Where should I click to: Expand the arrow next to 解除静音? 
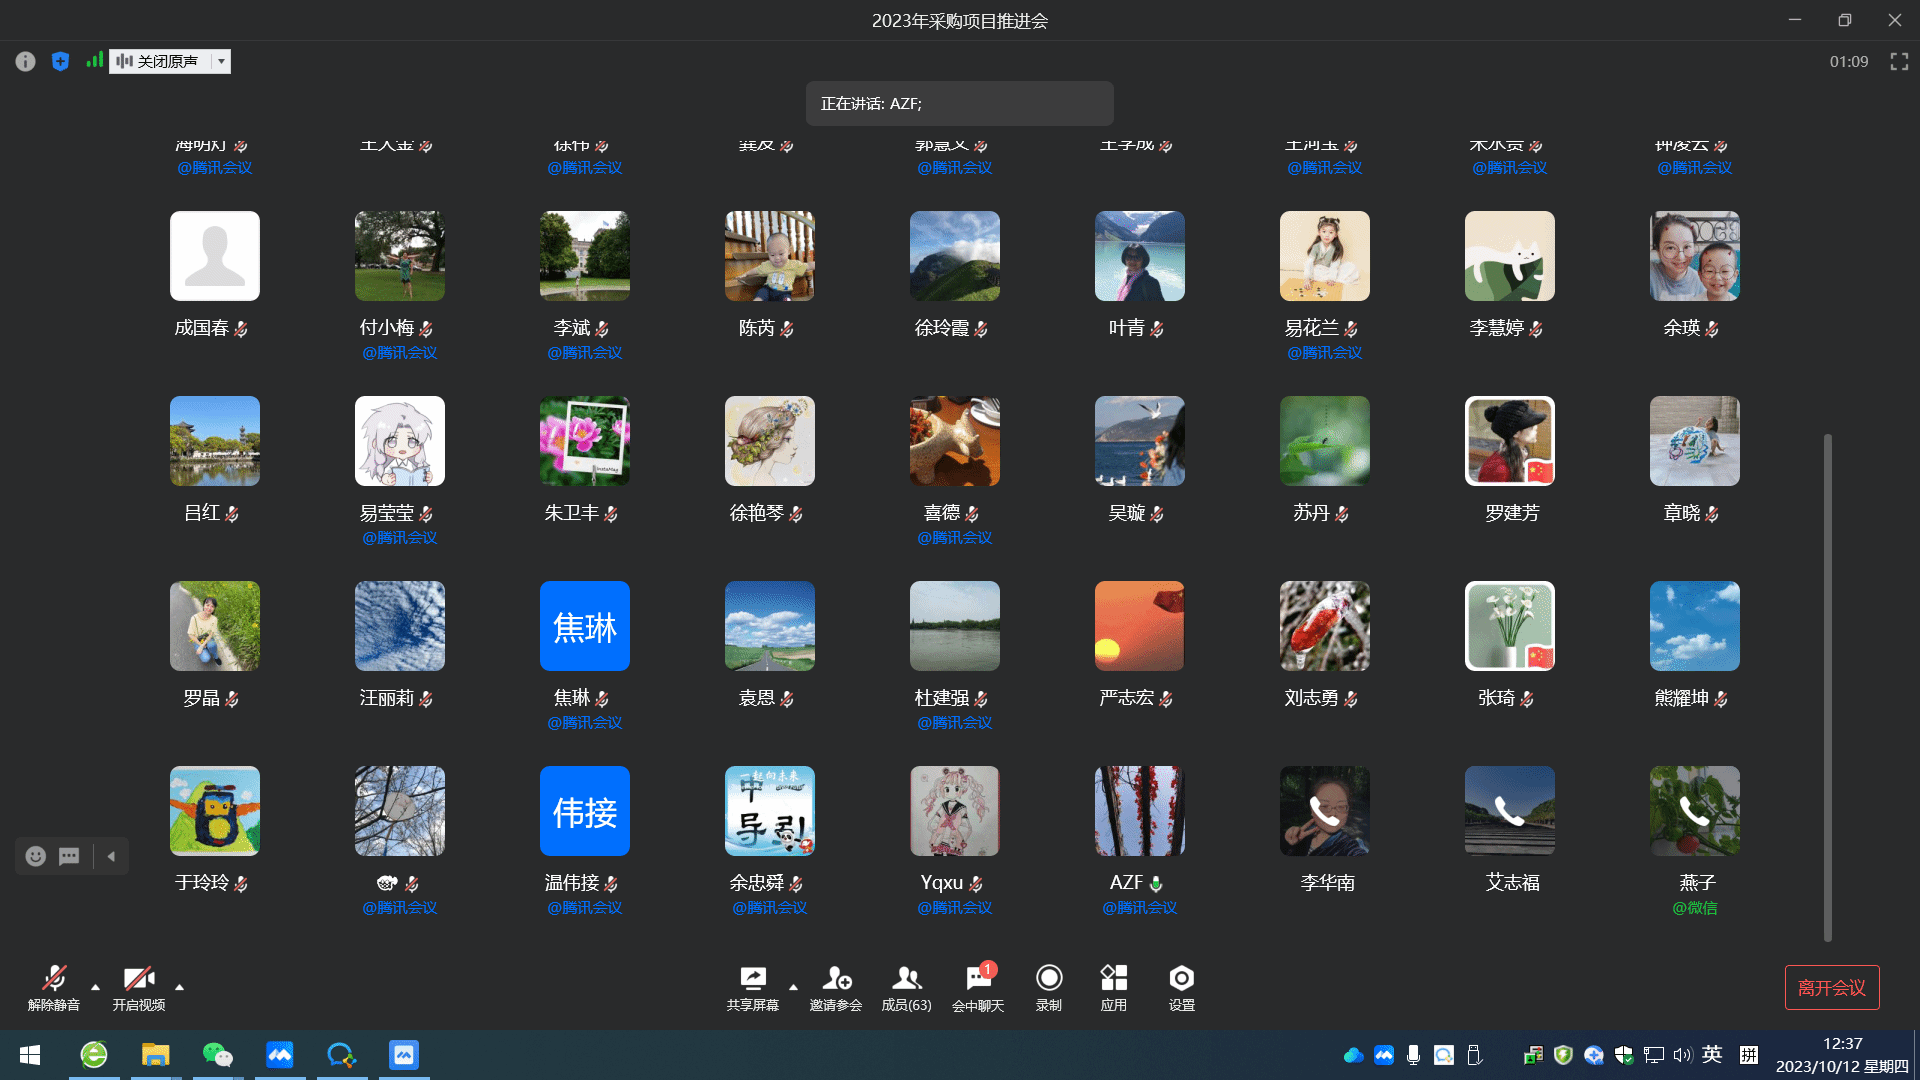click(x=95, y=987)
